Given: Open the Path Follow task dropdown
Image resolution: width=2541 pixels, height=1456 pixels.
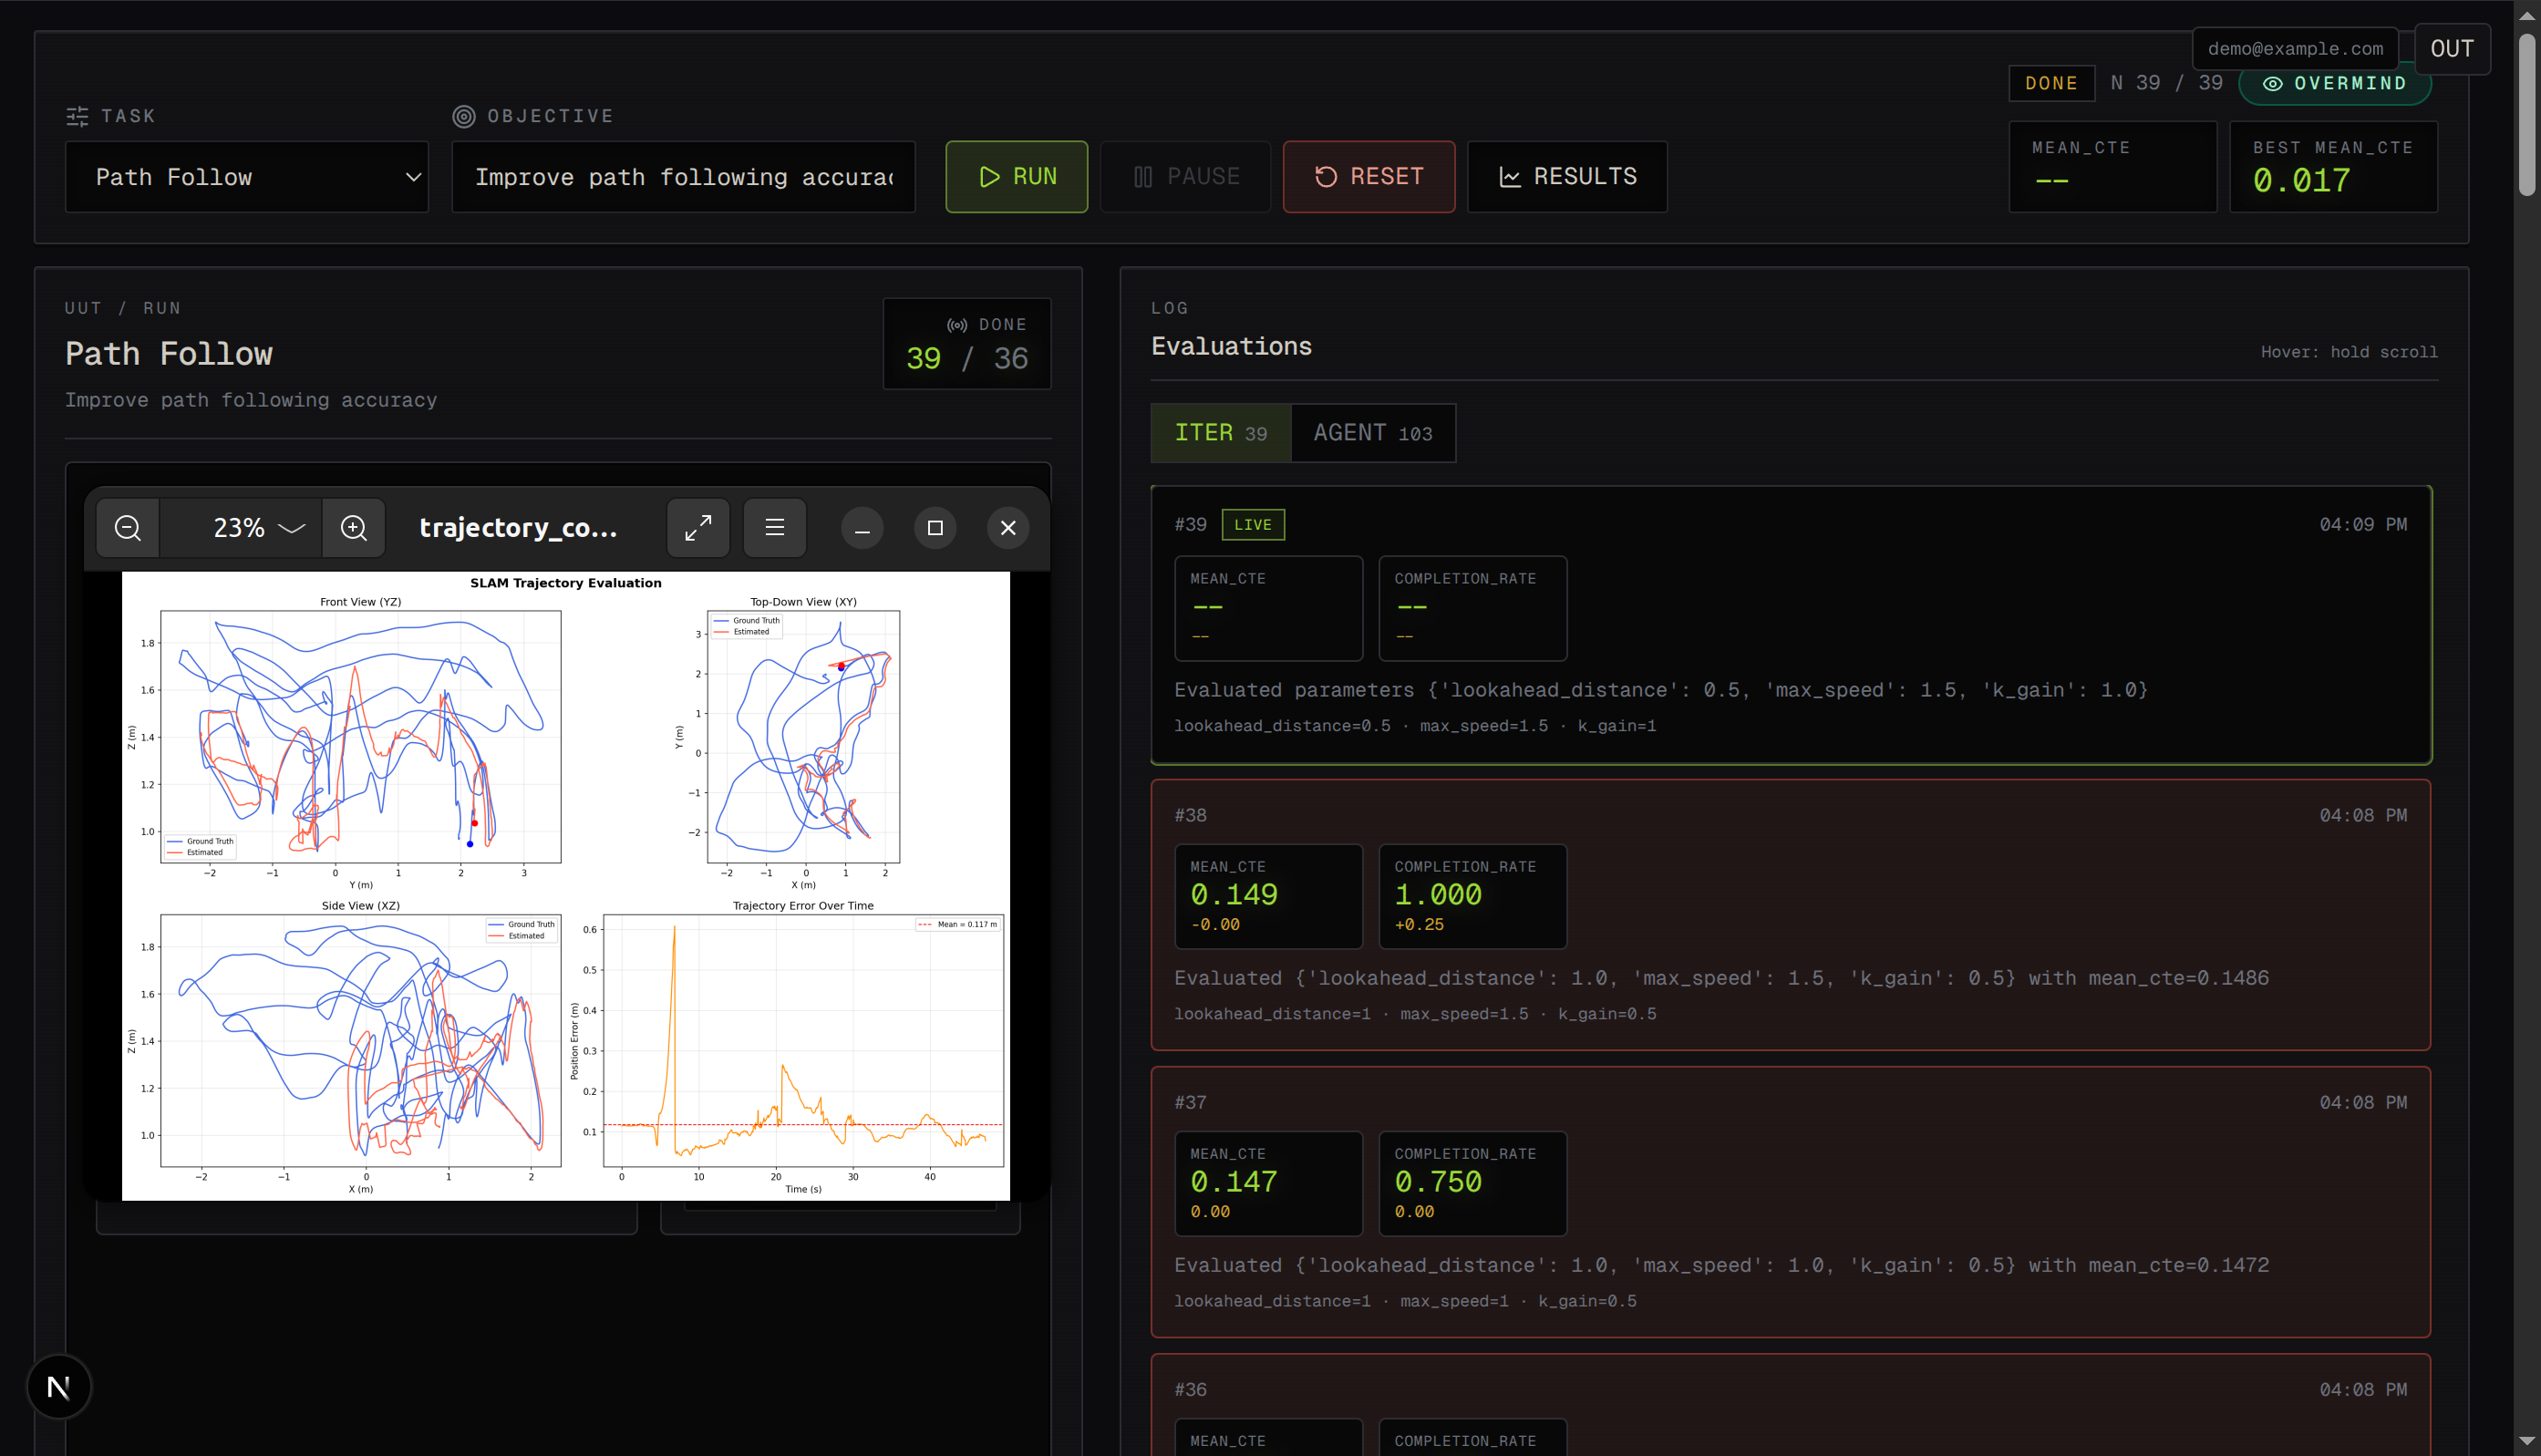Looking at the screenshot, I should click(247, 177).
